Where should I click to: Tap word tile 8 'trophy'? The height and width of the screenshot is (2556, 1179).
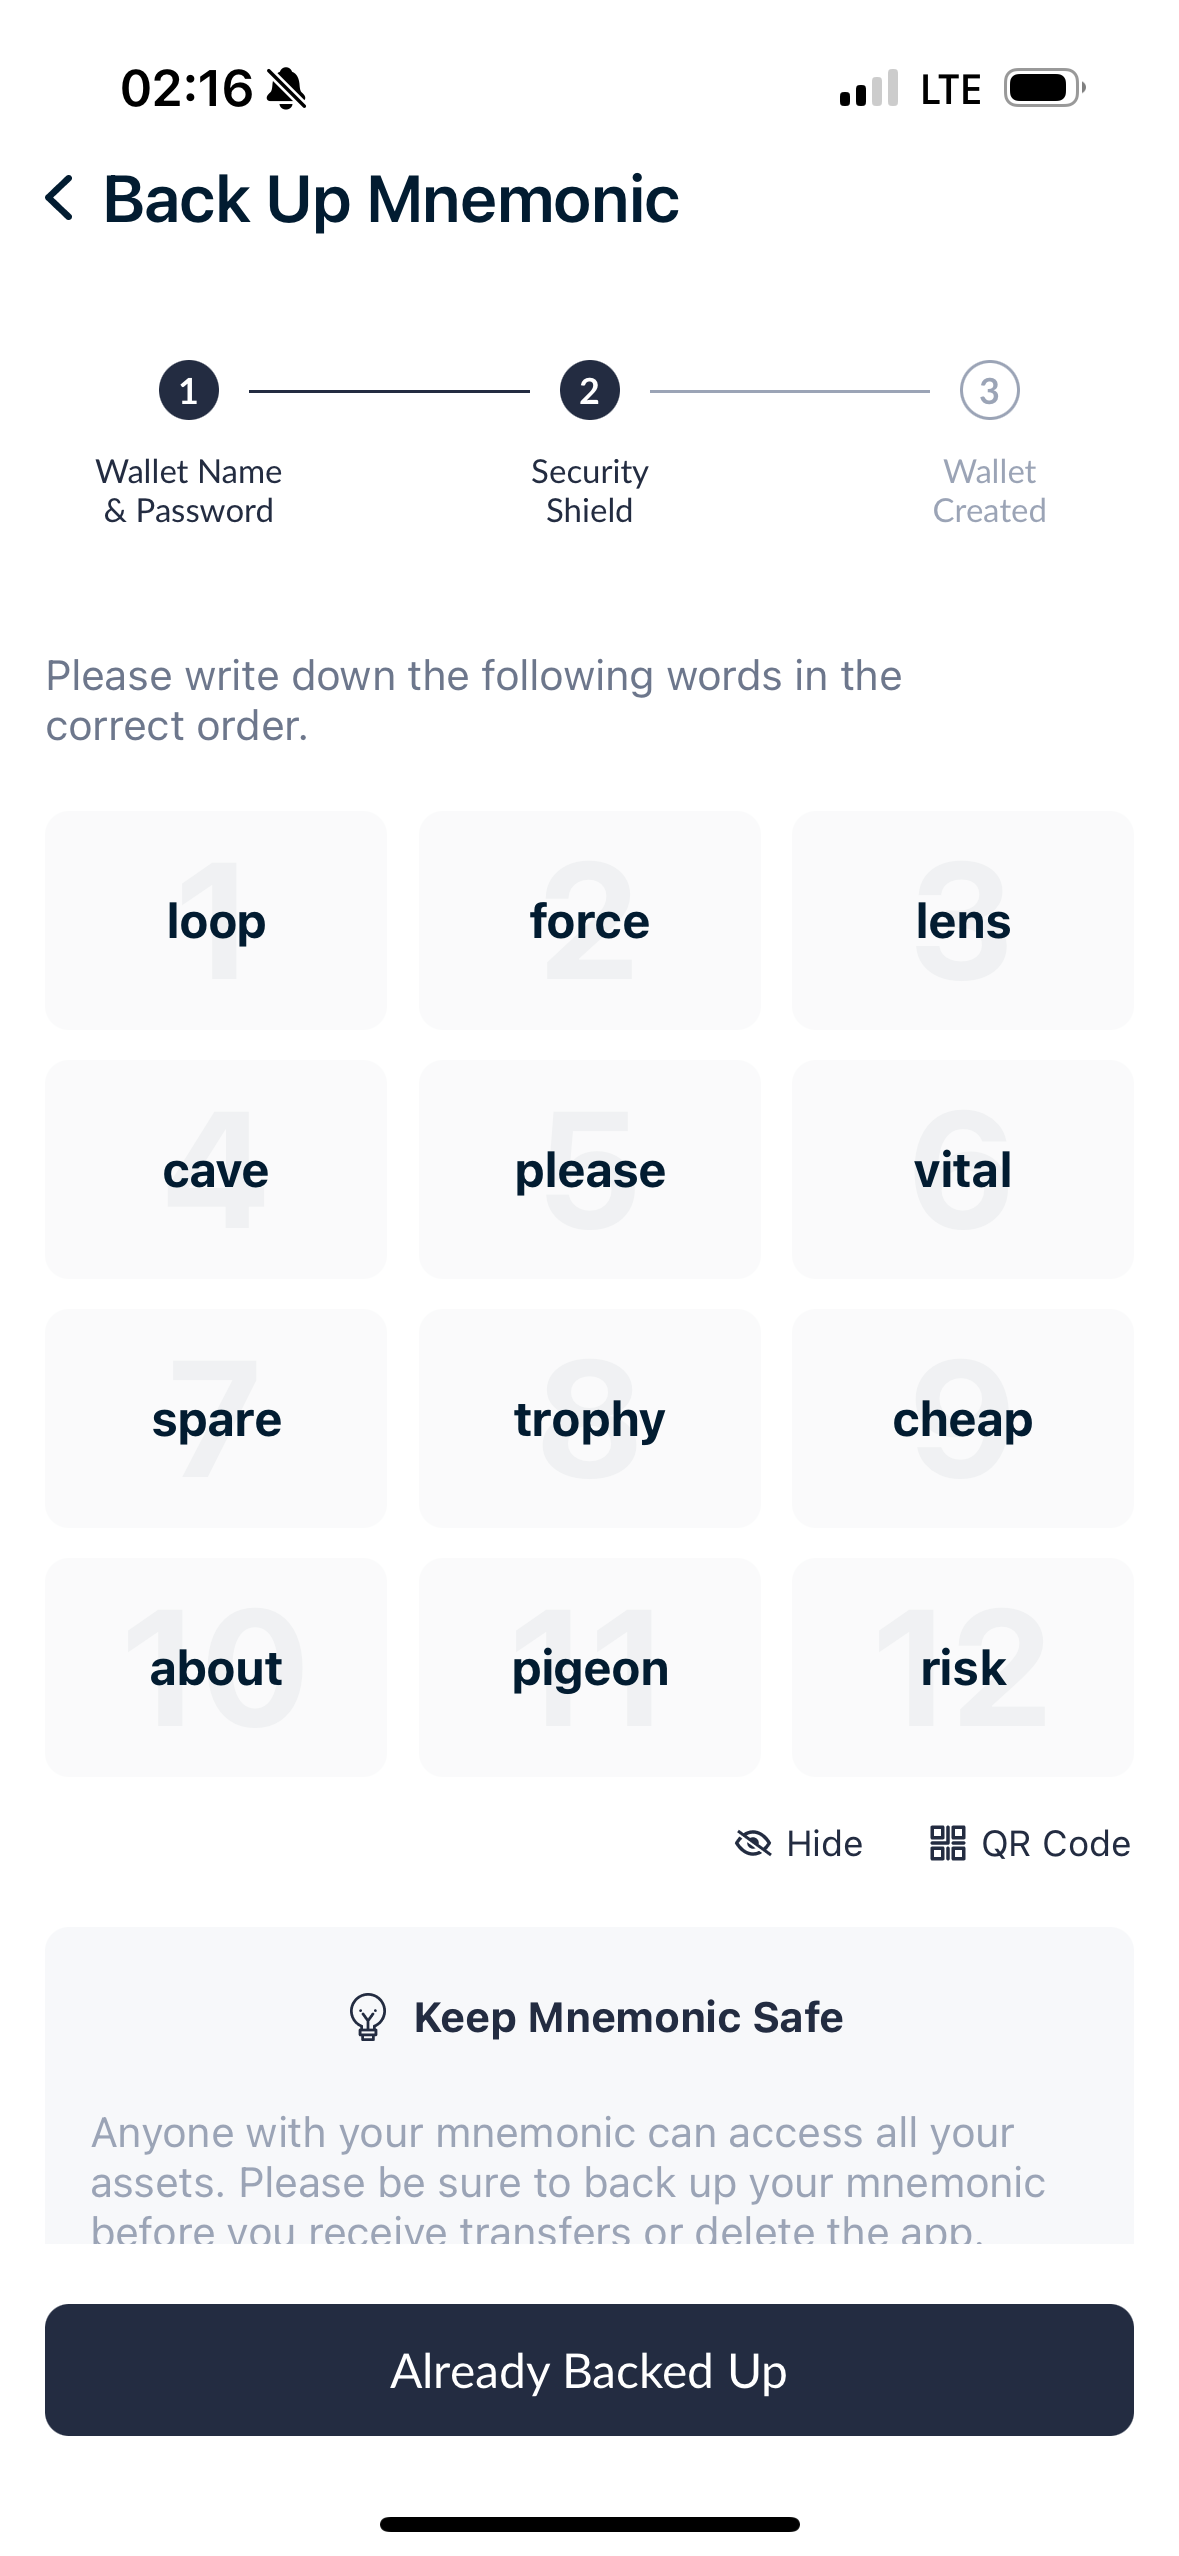[589, 1418]
